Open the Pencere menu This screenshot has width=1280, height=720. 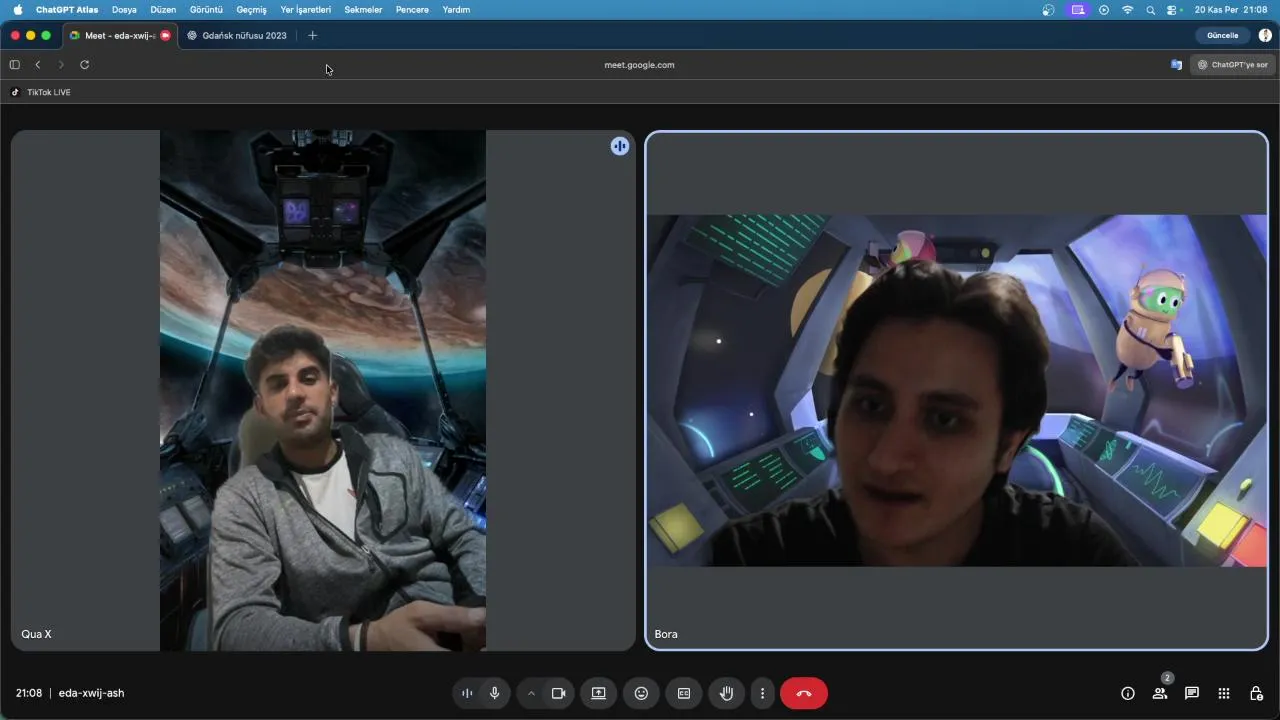click(x=412, y=10)
